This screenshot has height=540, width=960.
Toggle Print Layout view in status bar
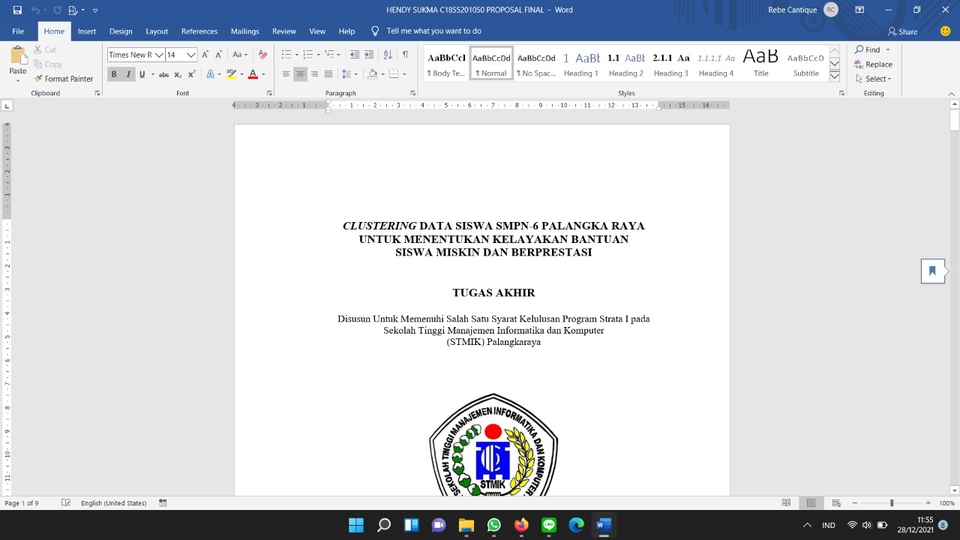[811, 503]
